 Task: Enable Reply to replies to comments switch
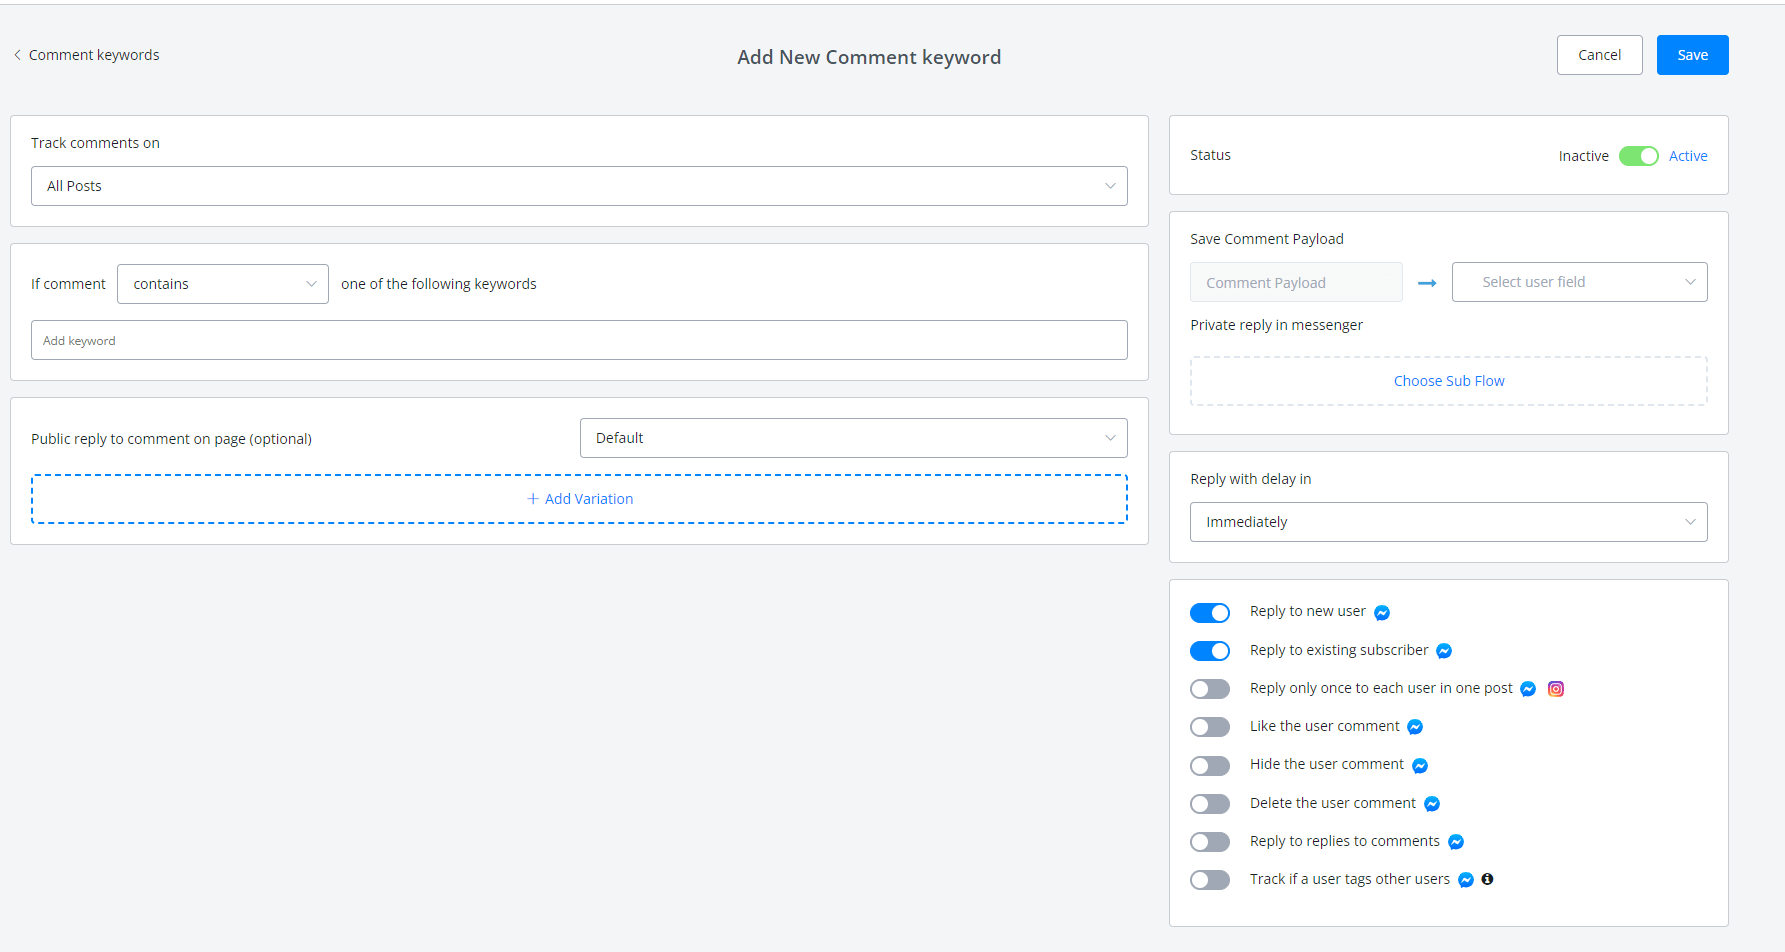pos(1210,842)
